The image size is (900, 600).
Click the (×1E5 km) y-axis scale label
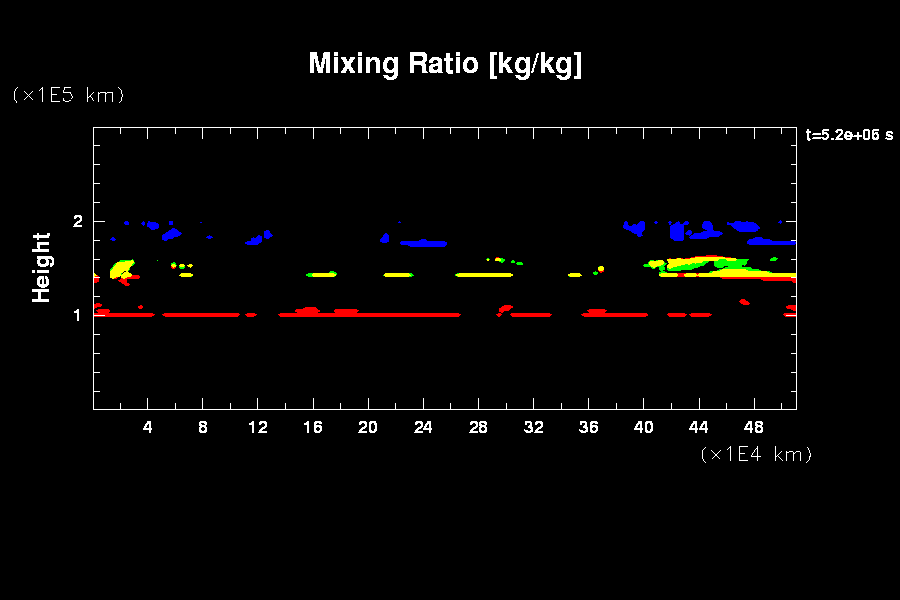68,95
